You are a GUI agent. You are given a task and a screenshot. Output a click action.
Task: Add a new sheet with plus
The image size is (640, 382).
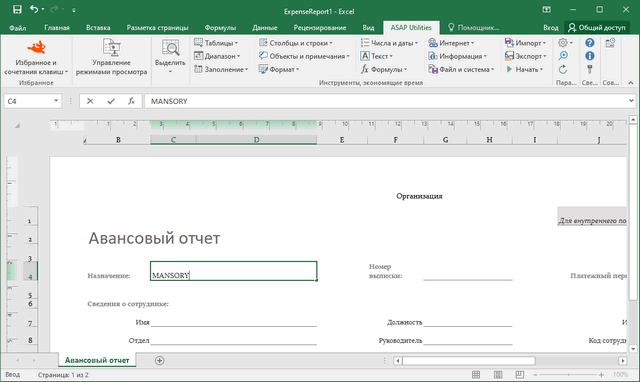(x=160, y=360)
